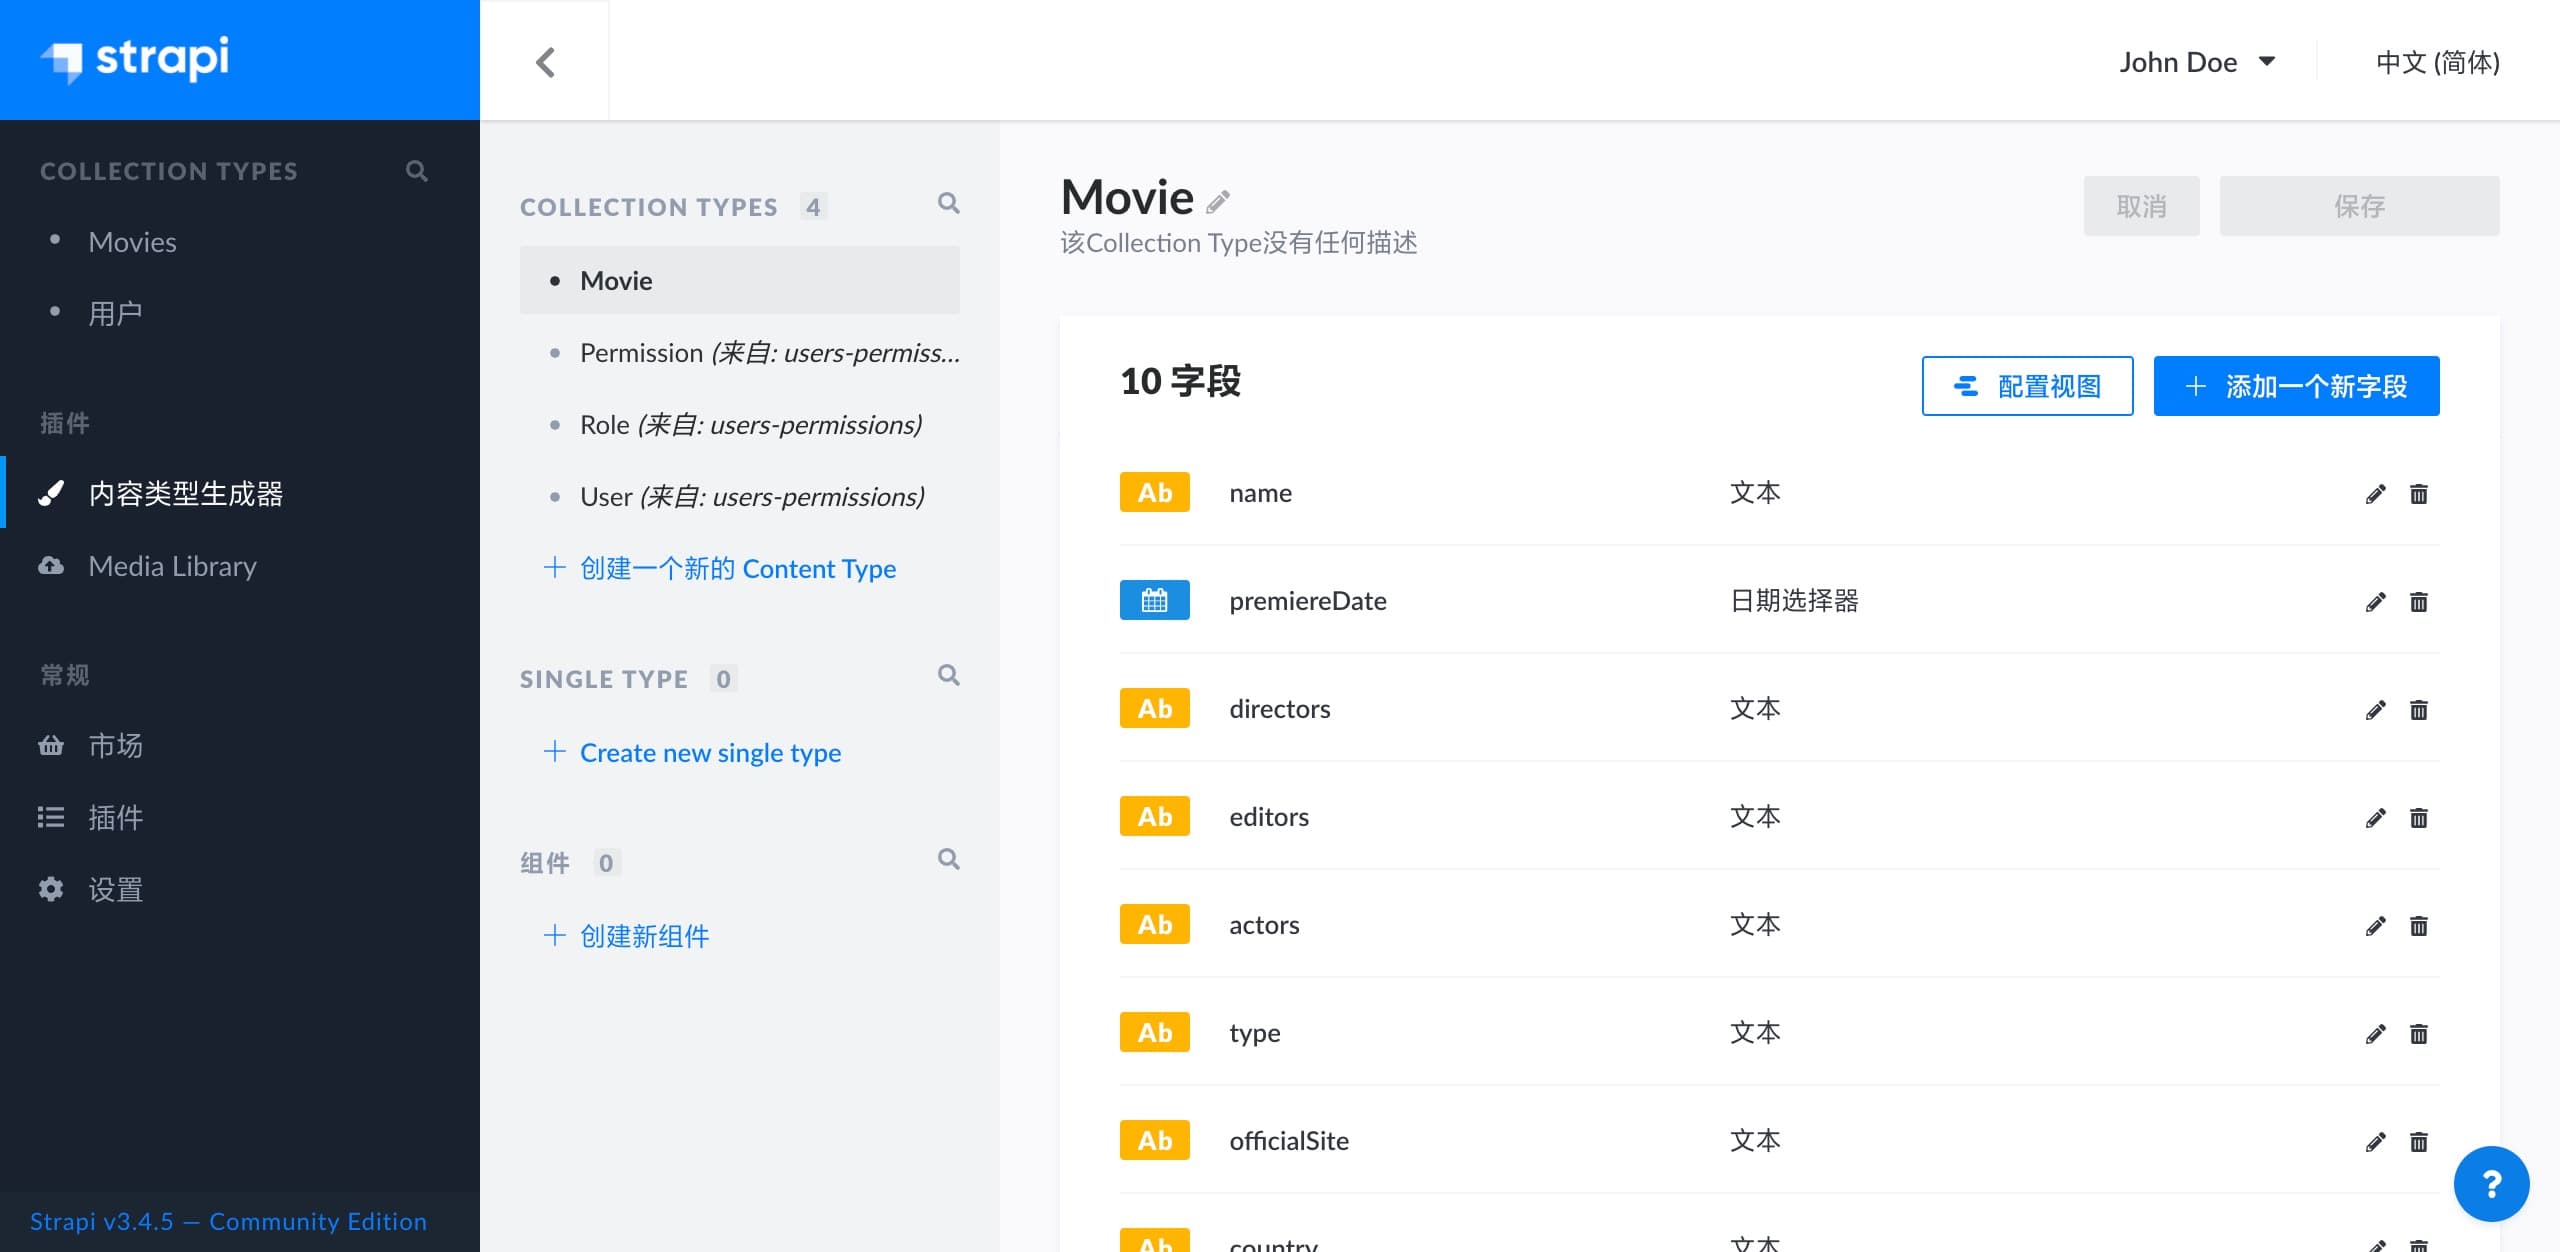Click the 配置视图 button
Viewport: 2560px width, 1252px height.
pos(2027,386)
